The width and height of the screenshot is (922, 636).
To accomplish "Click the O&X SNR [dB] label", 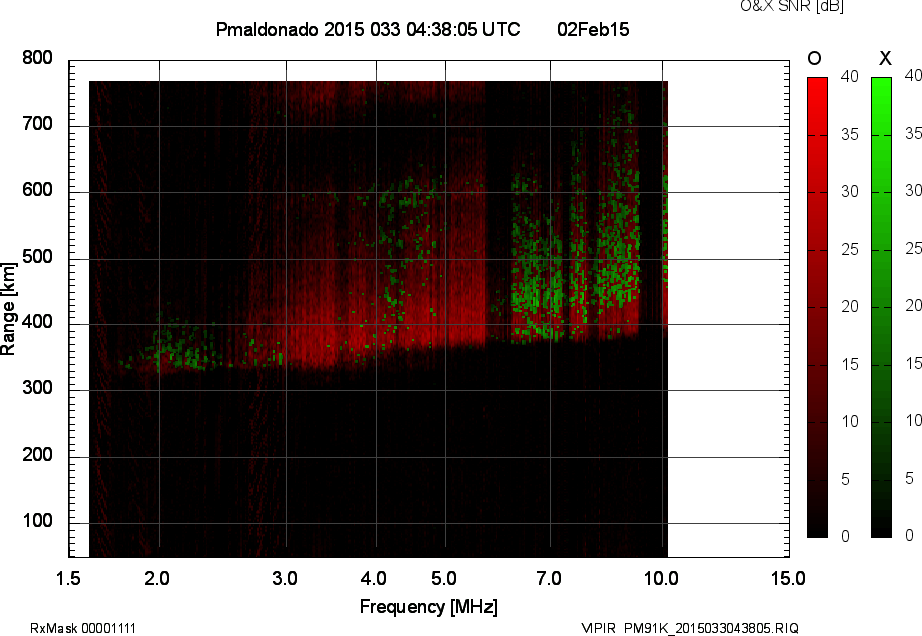I will [777, 7].
